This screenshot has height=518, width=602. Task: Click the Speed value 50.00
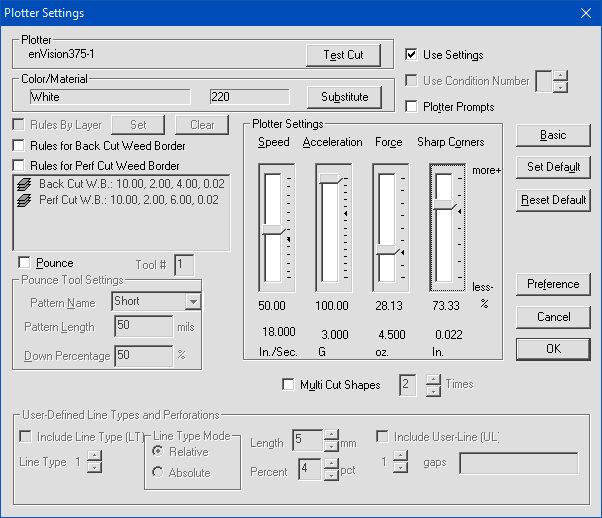pyautogui.click(x=272, y=306)
